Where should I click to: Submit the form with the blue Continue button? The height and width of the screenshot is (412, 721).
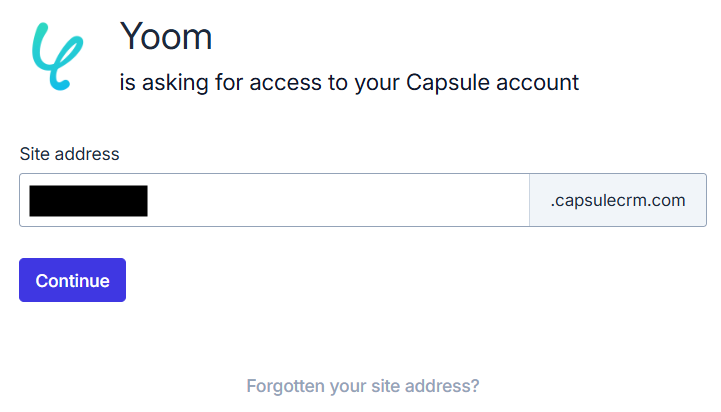[72, 280]
